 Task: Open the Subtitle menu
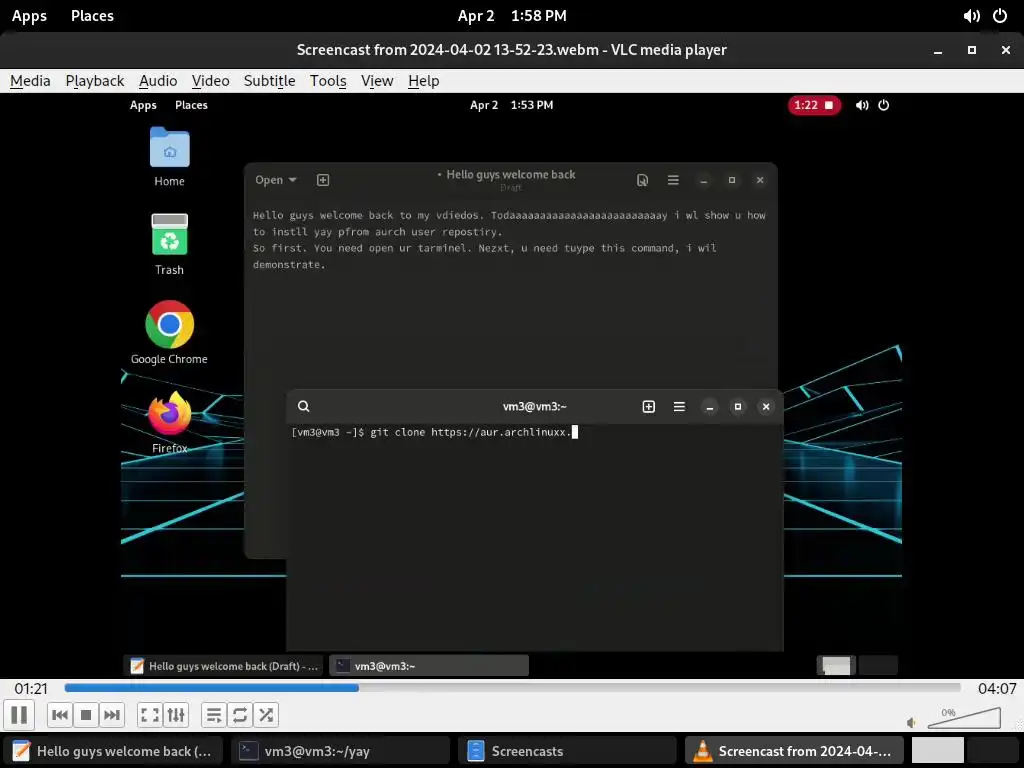269,81
